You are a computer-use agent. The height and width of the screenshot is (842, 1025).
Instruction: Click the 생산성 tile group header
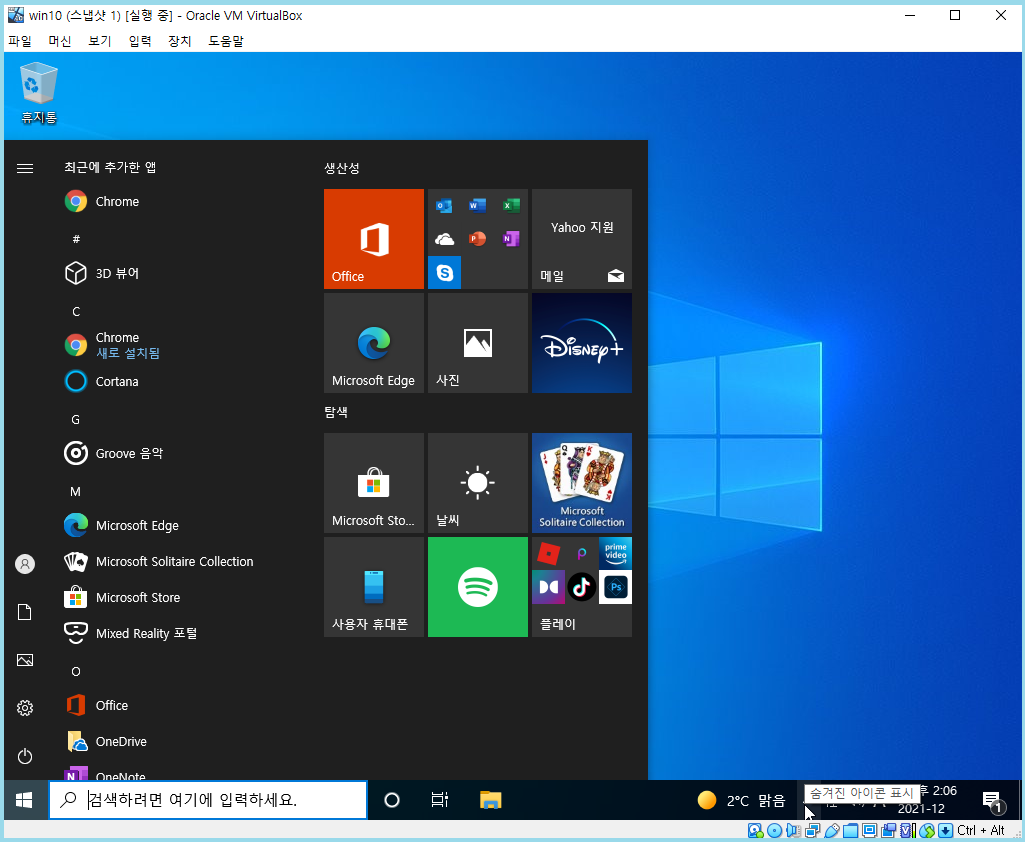tap(342, 168)
